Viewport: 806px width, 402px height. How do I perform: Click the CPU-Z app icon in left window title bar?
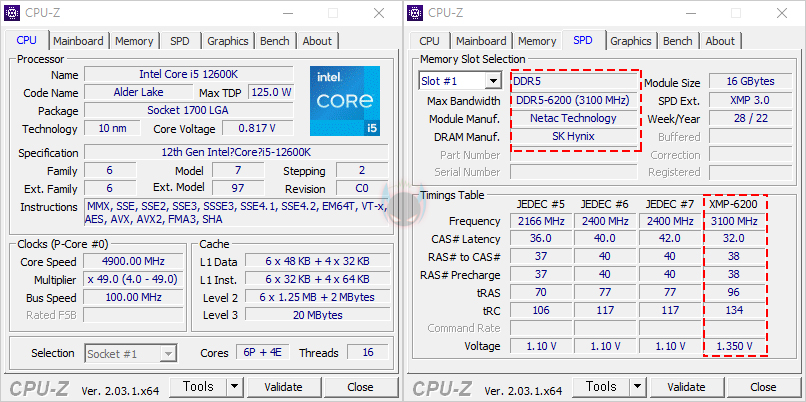pos(12,13)
